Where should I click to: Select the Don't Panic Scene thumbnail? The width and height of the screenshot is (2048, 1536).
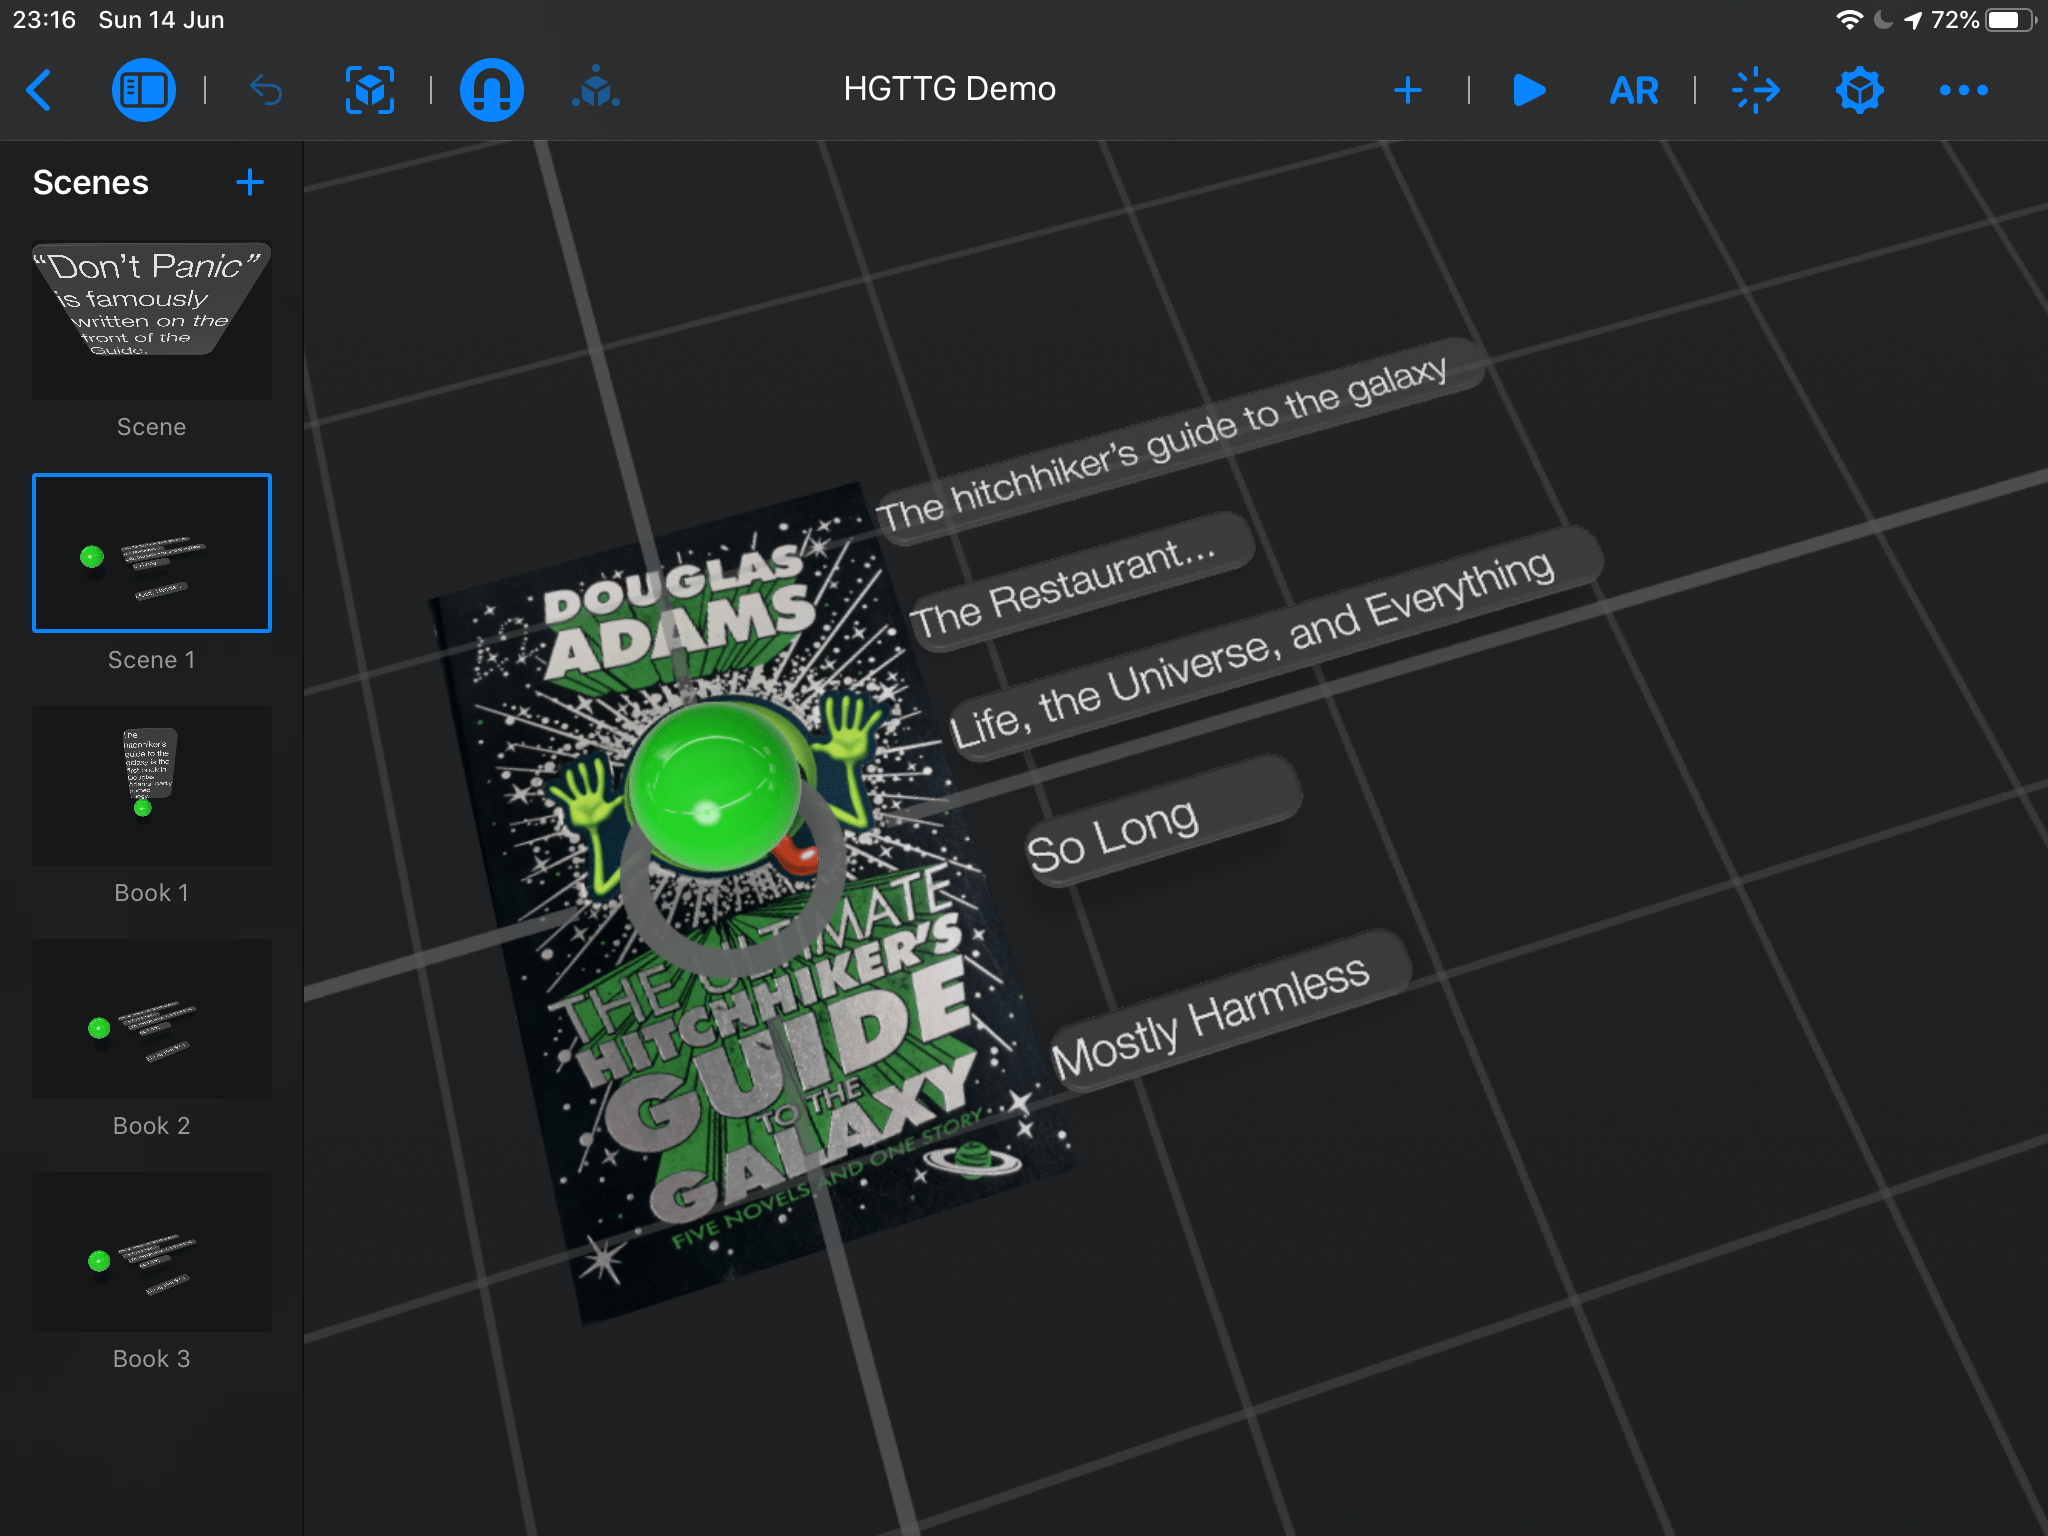click(x=152, y=320)
